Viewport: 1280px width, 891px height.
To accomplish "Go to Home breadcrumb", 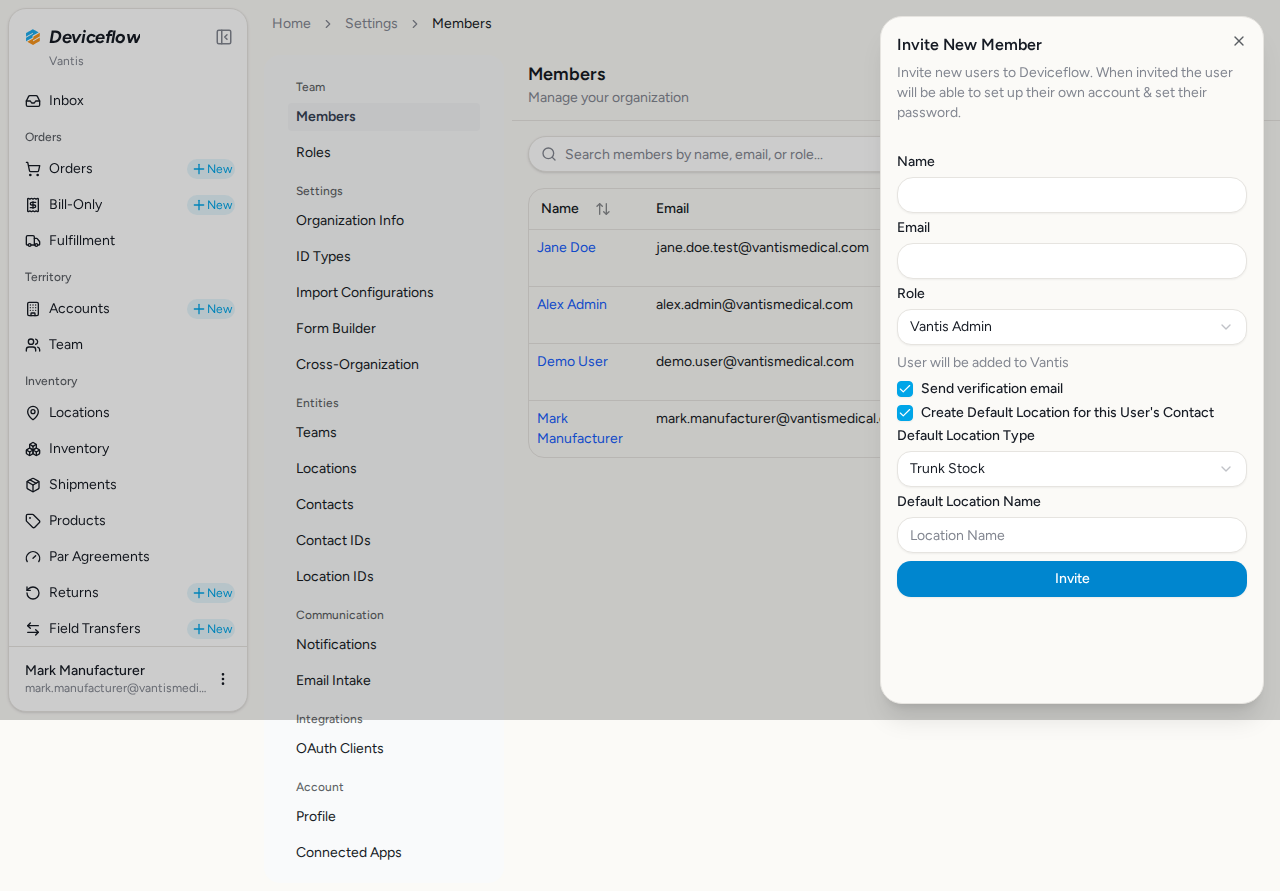I will point(291,23).
